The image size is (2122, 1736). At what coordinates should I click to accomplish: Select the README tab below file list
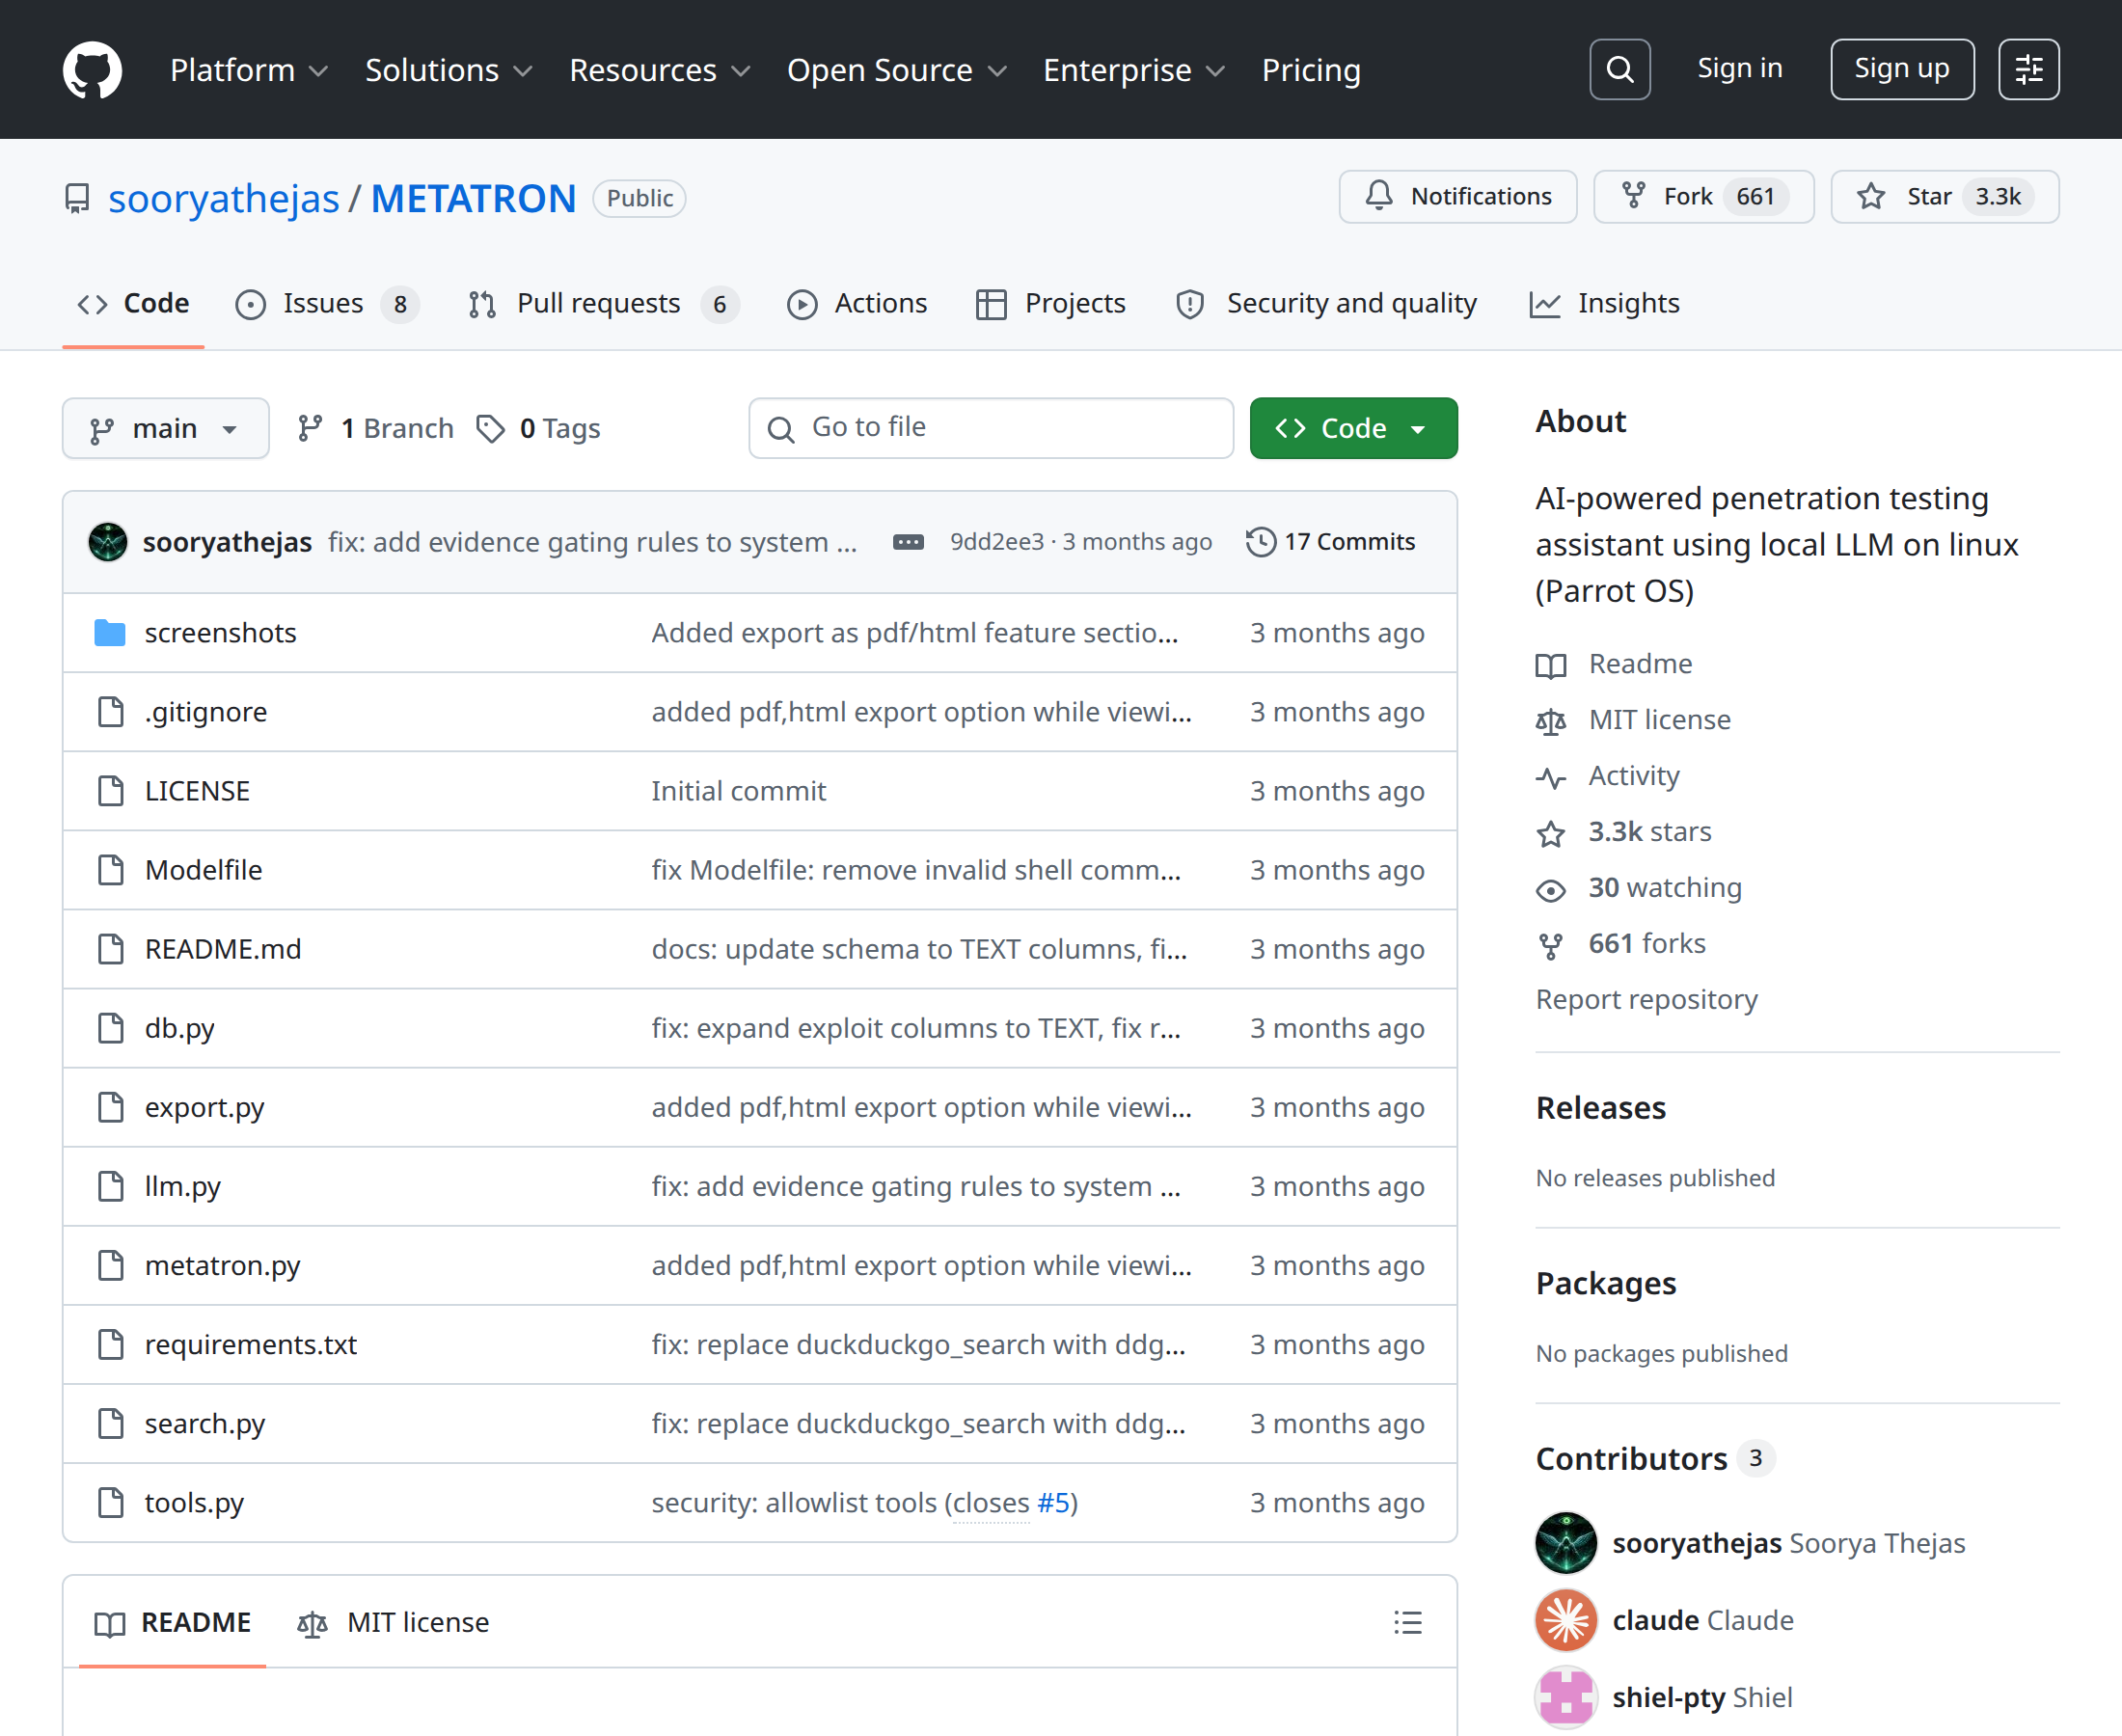(172, 1622)
